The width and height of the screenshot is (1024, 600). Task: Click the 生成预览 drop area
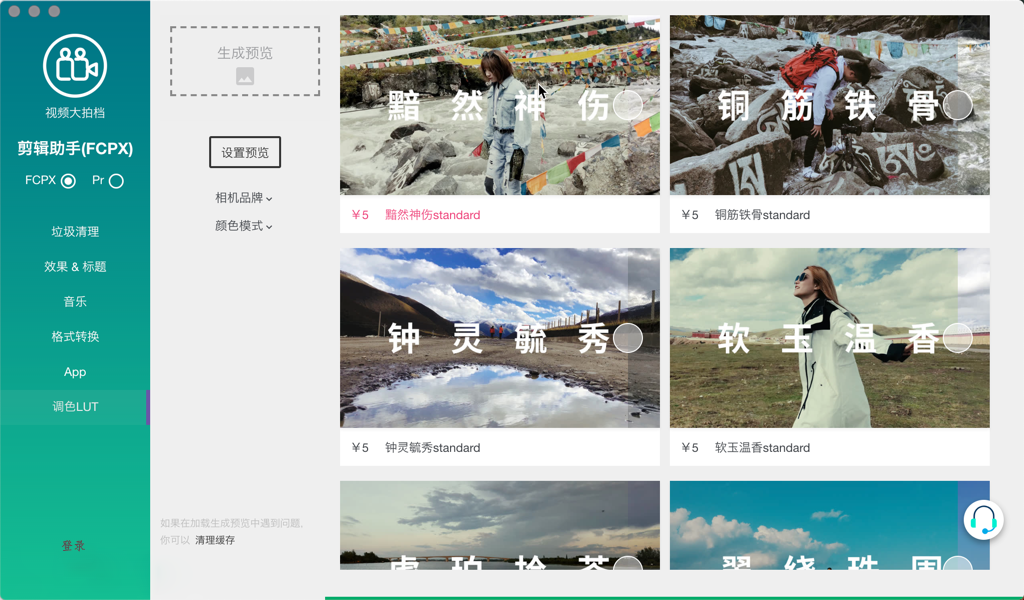pos(245,61)
